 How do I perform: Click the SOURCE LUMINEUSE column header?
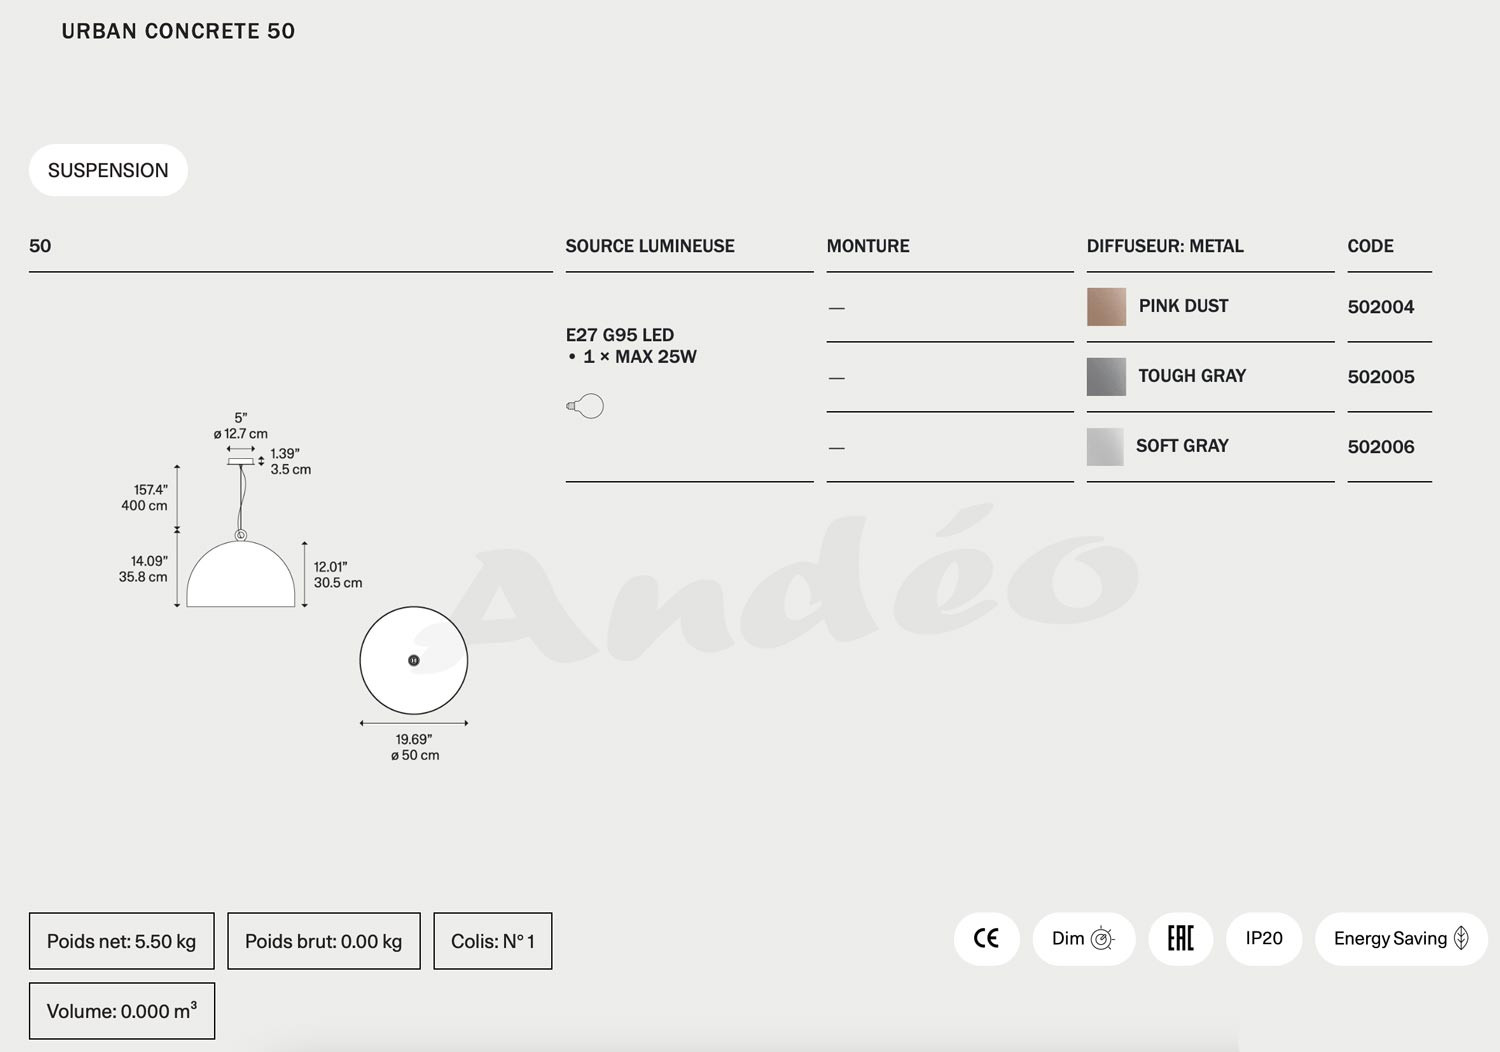[x=650, y=246]
